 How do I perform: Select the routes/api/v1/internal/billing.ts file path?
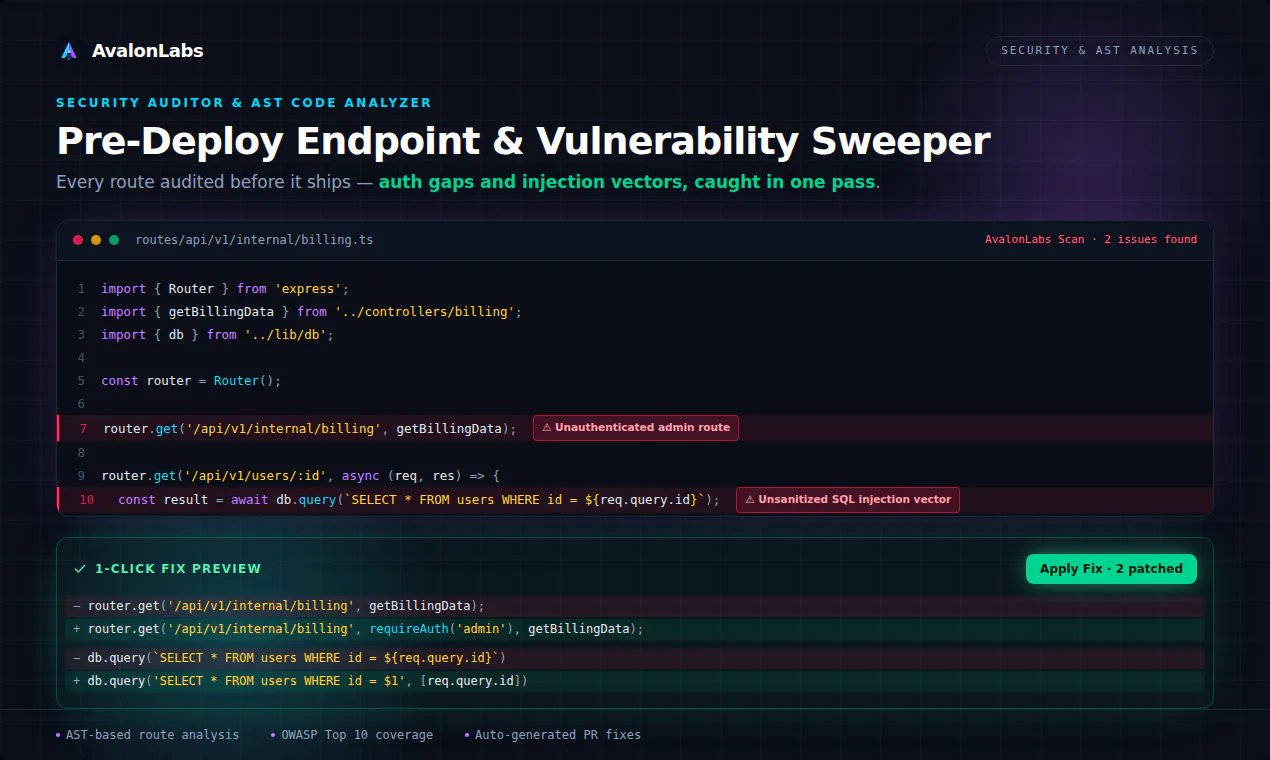tap(254, 240)
